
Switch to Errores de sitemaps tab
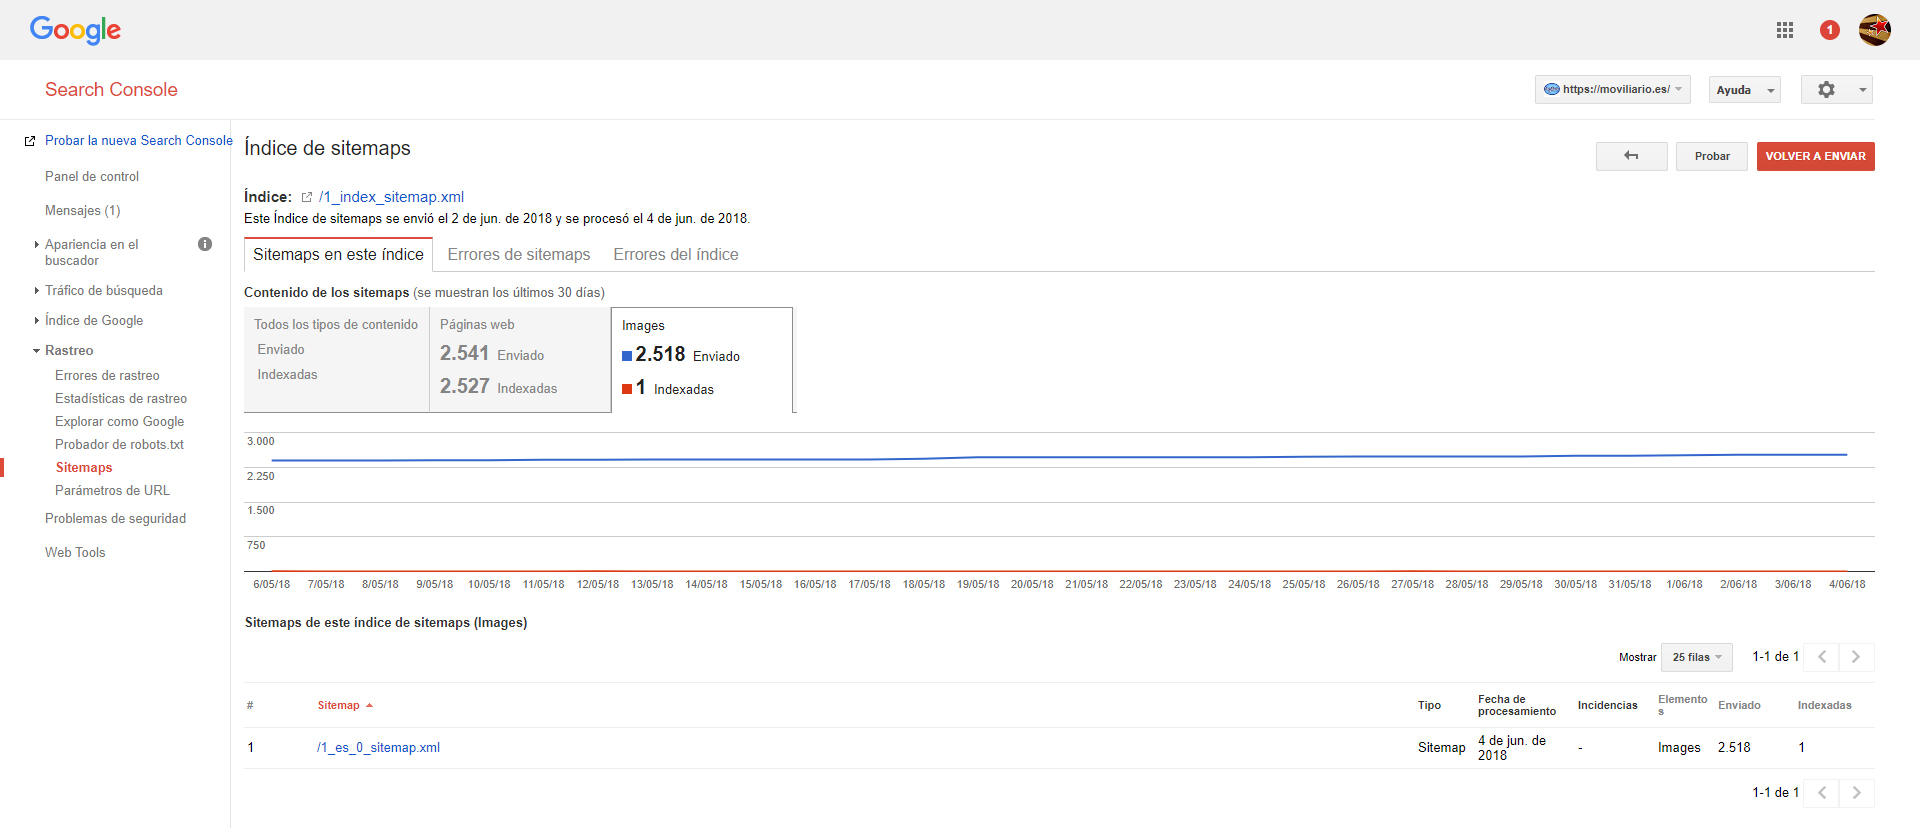click(518, 255)
